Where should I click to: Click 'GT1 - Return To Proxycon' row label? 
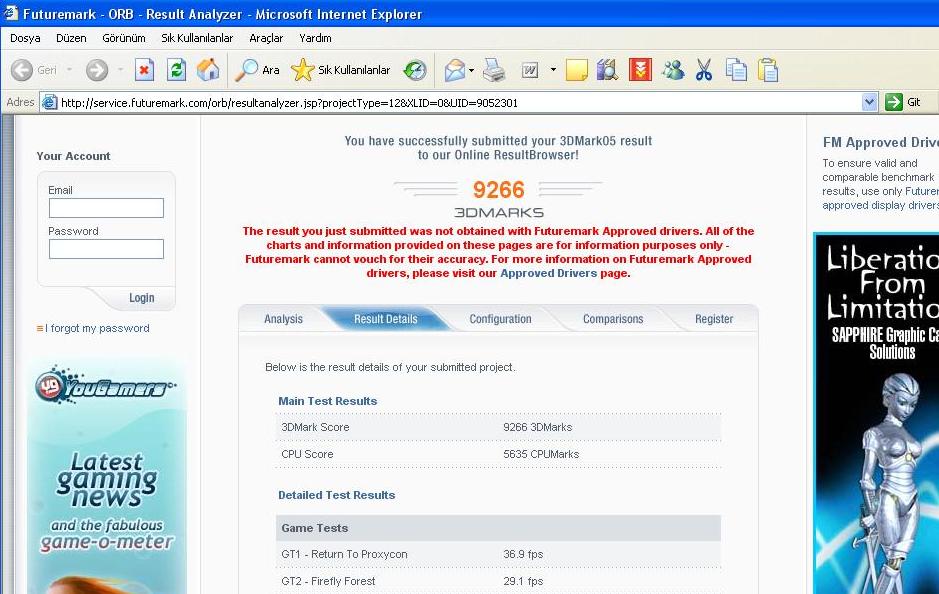pos(344,554)
